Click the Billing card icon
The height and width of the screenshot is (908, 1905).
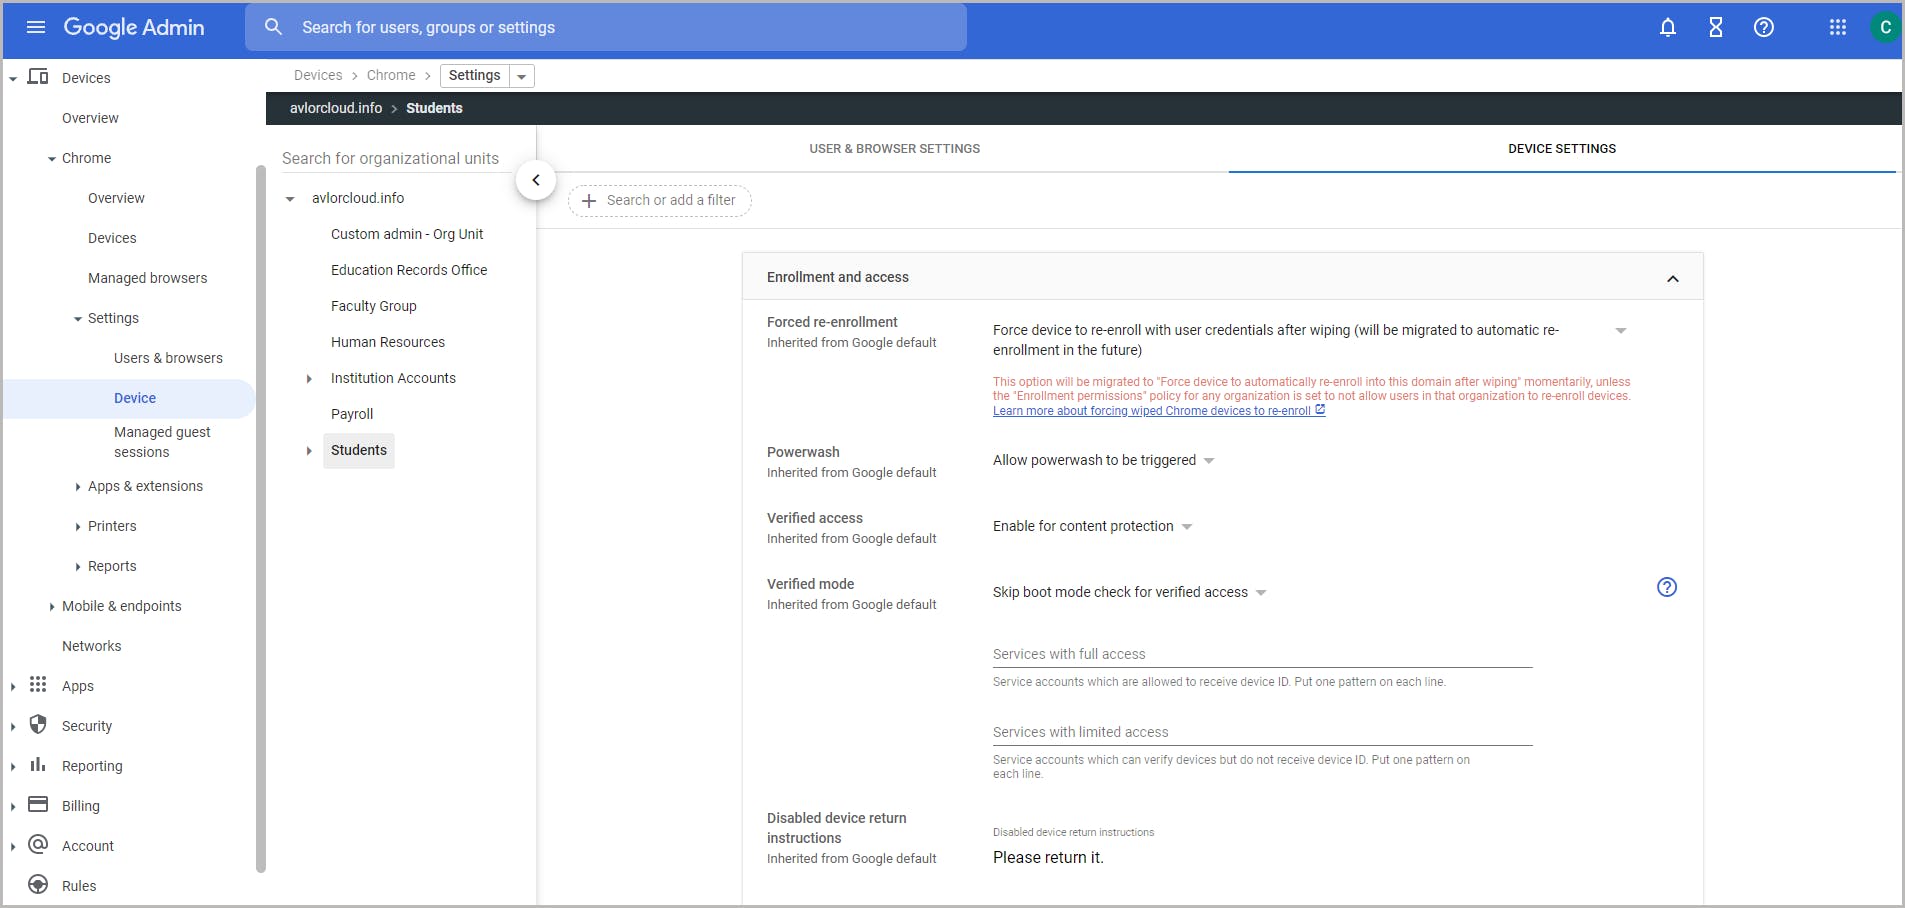click(x=38, y=805)
